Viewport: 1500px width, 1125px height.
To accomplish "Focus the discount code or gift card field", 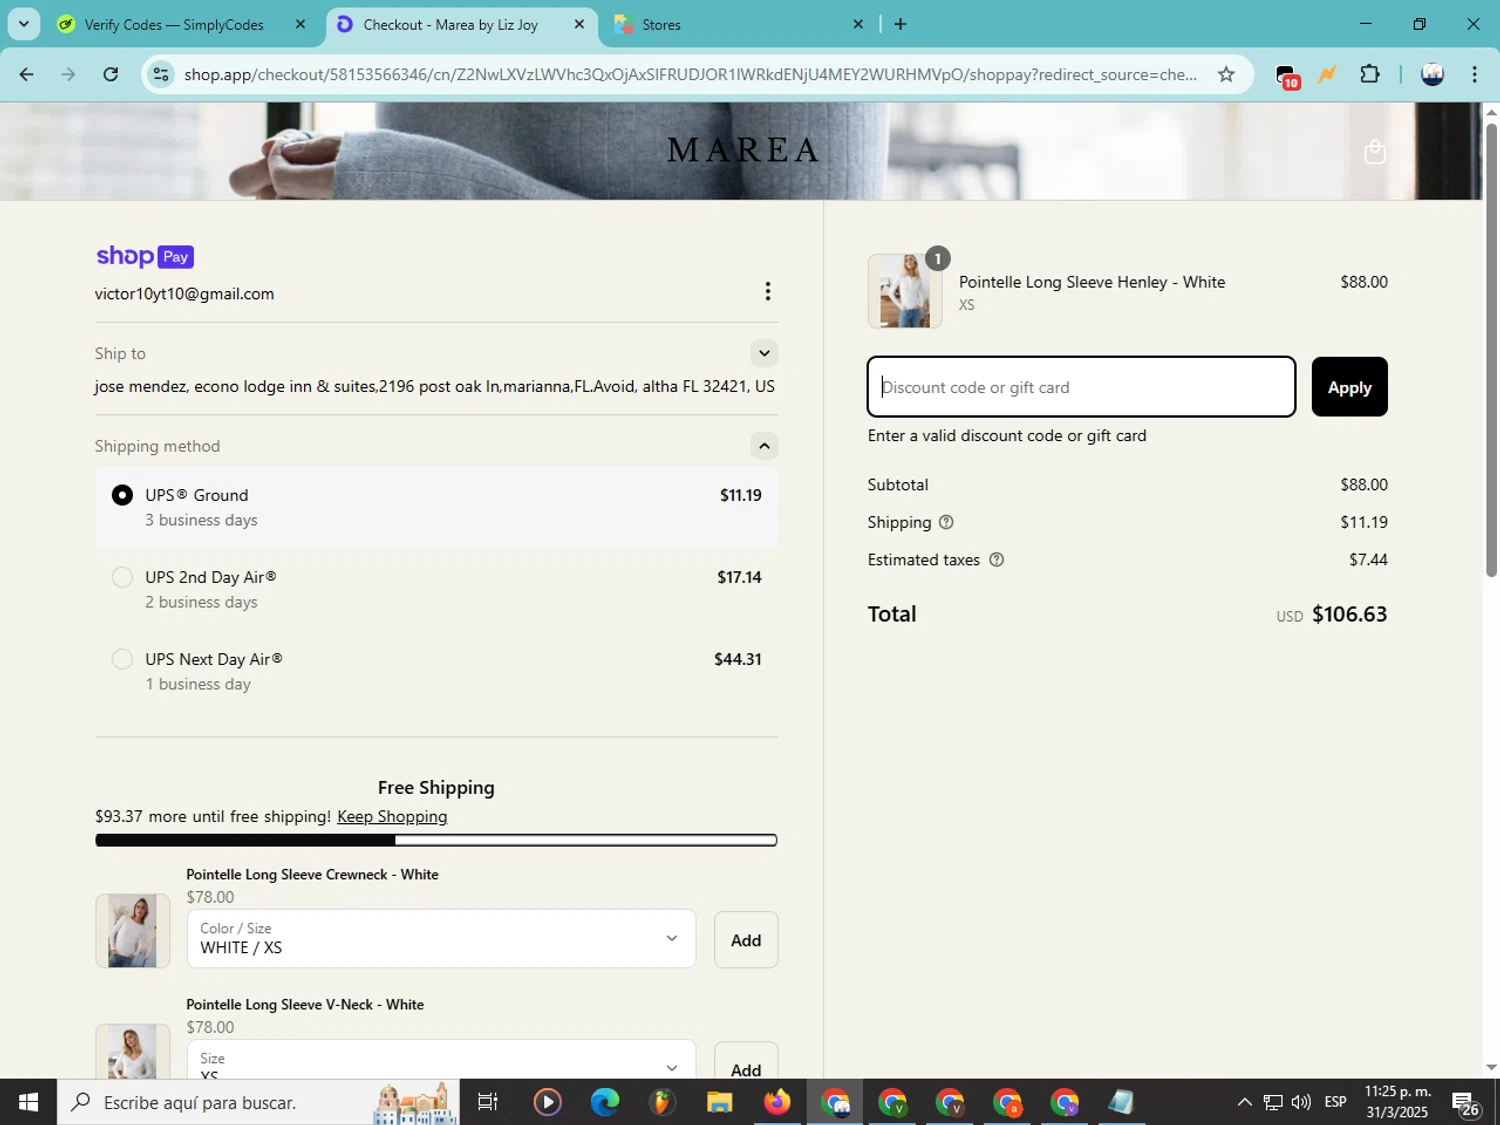I will point(1081,387).
